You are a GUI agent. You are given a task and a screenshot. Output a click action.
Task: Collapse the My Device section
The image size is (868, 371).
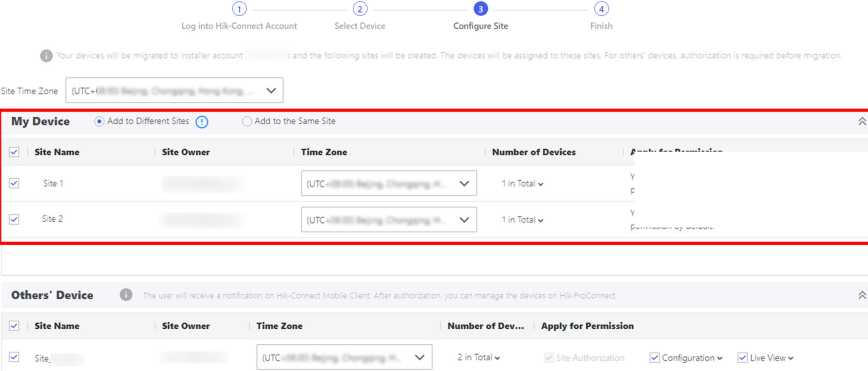(862, 122)
